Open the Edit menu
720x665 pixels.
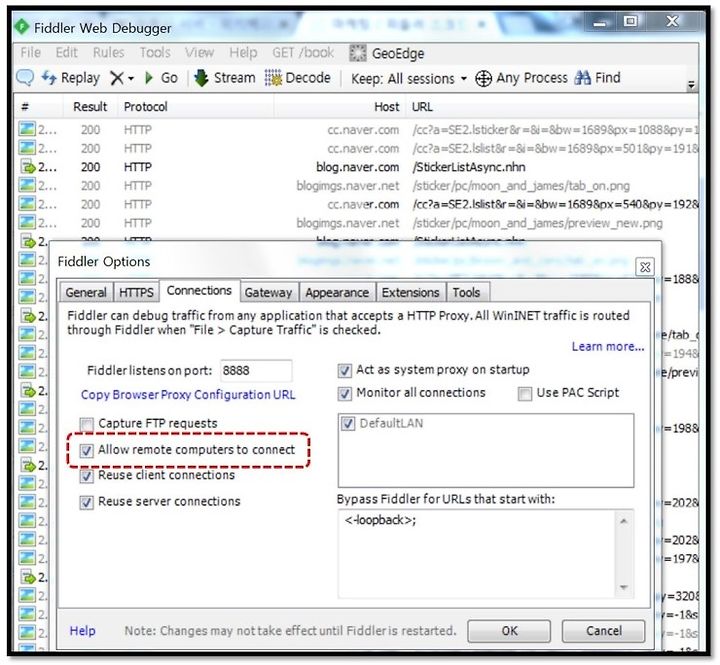[x=67, y=53]
